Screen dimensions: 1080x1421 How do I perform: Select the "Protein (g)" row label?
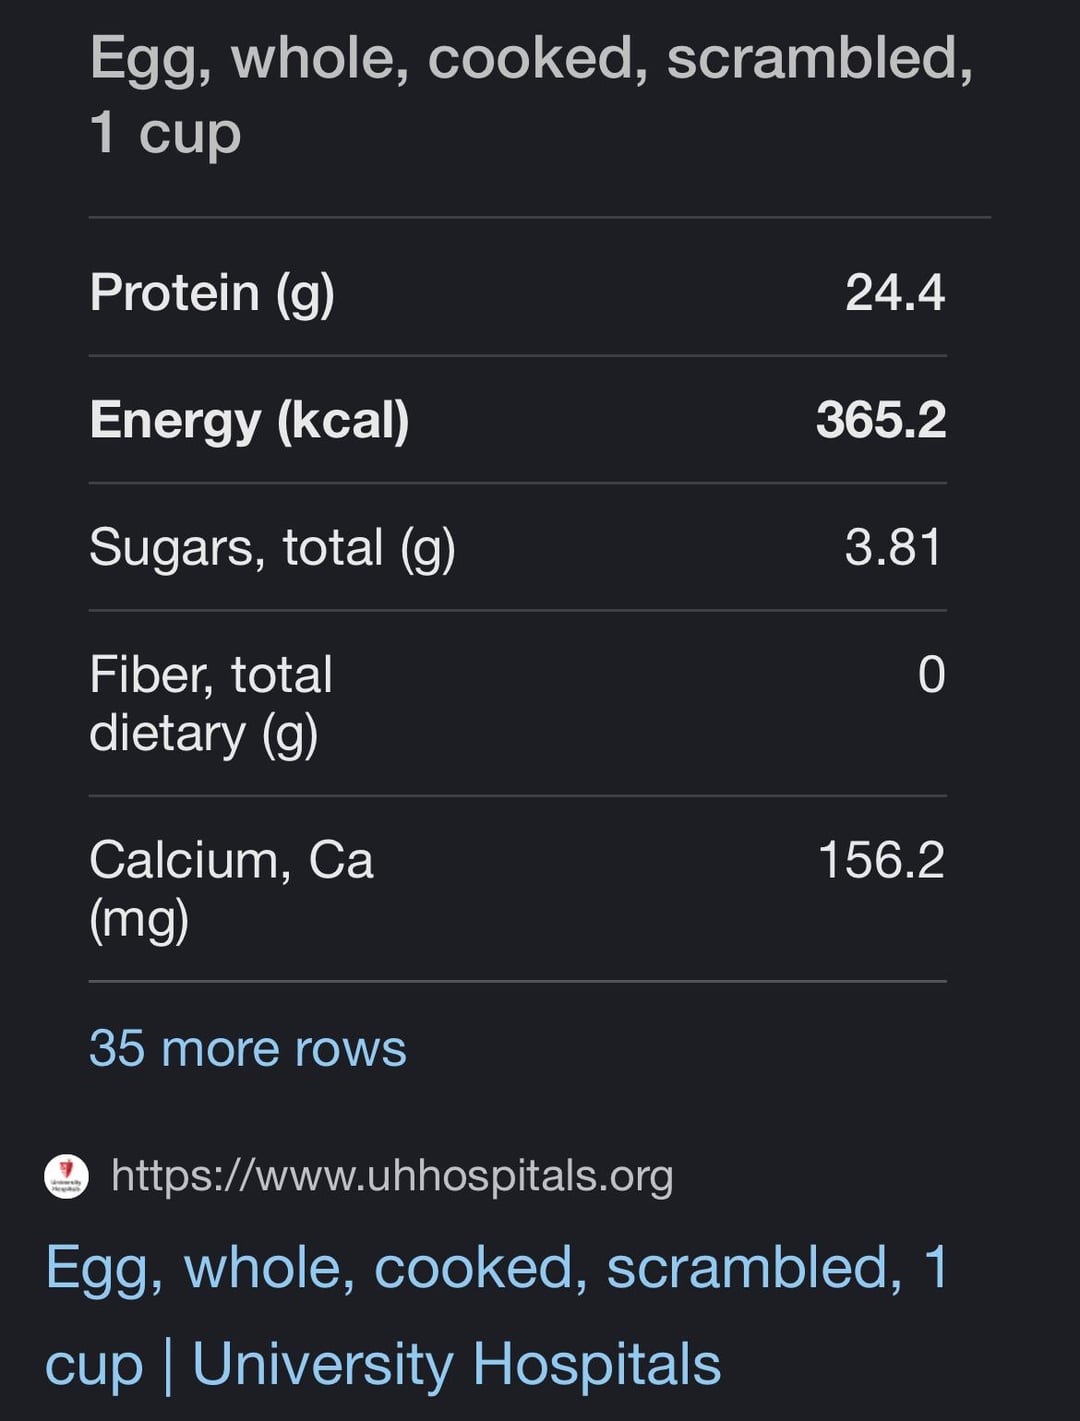211,293
